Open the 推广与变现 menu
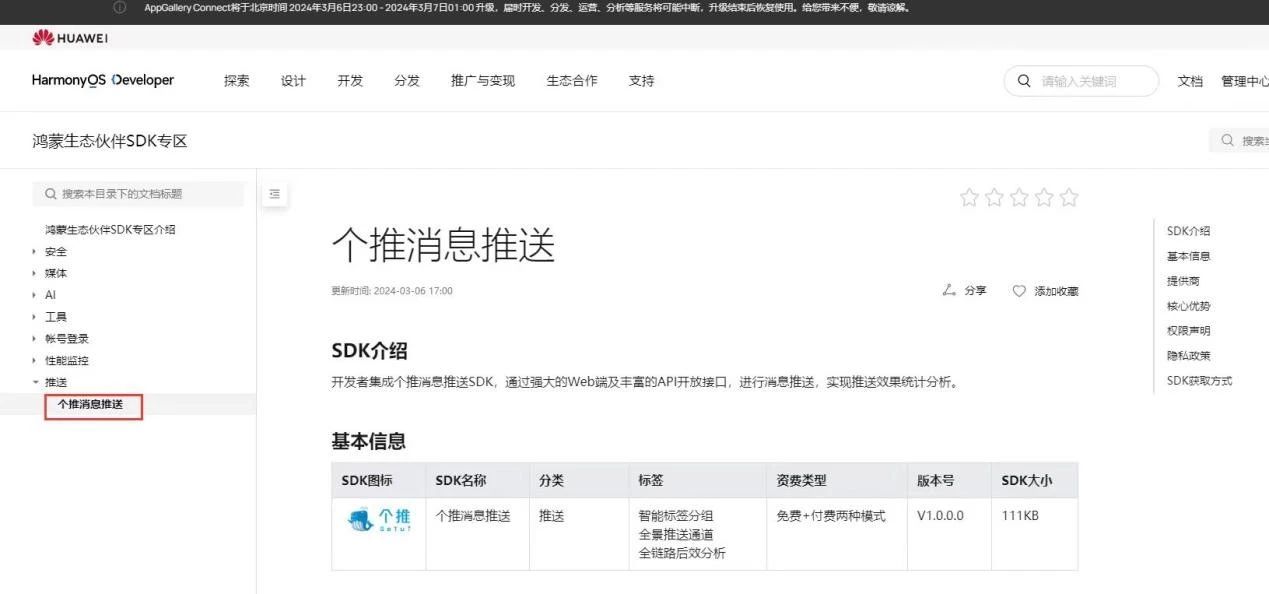 (x=483, y=81)
